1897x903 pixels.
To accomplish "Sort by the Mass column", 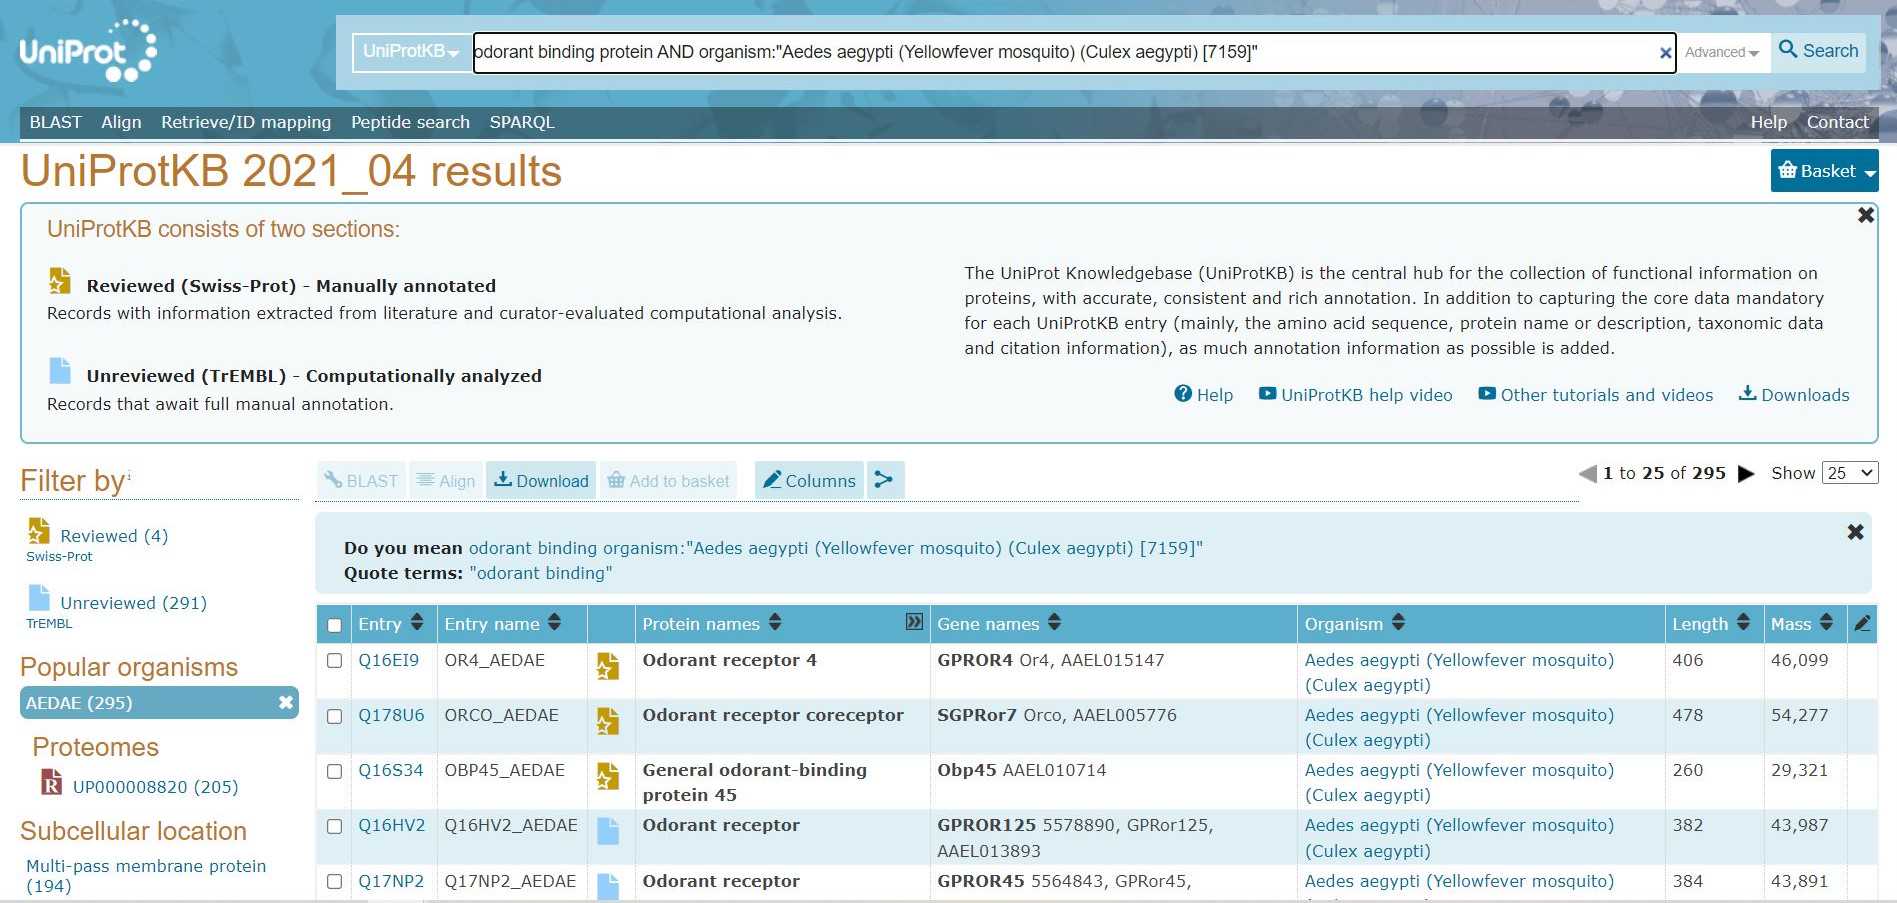I will (x=1826, y=623).
